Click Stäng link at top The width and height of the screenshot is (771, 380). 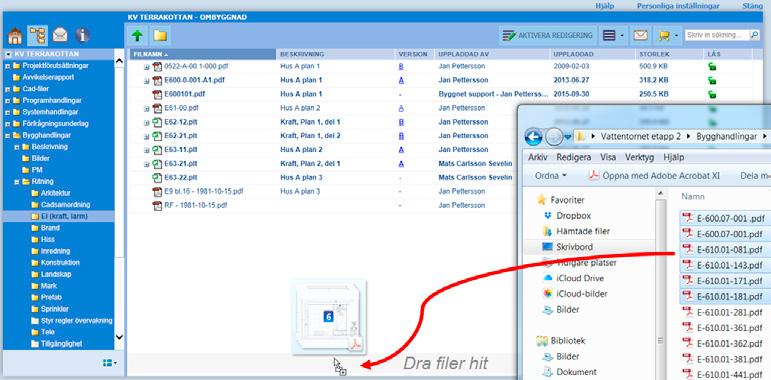click(752, 6)
